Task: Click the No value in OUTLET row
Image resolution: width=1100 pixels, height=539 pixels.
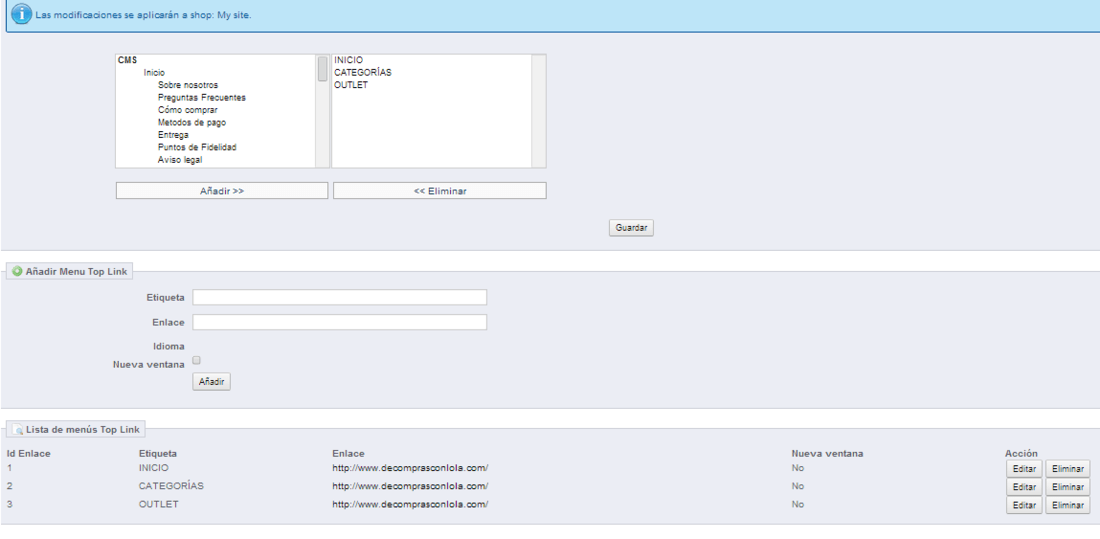Action: pyautogui.click(x=798, y=505)
